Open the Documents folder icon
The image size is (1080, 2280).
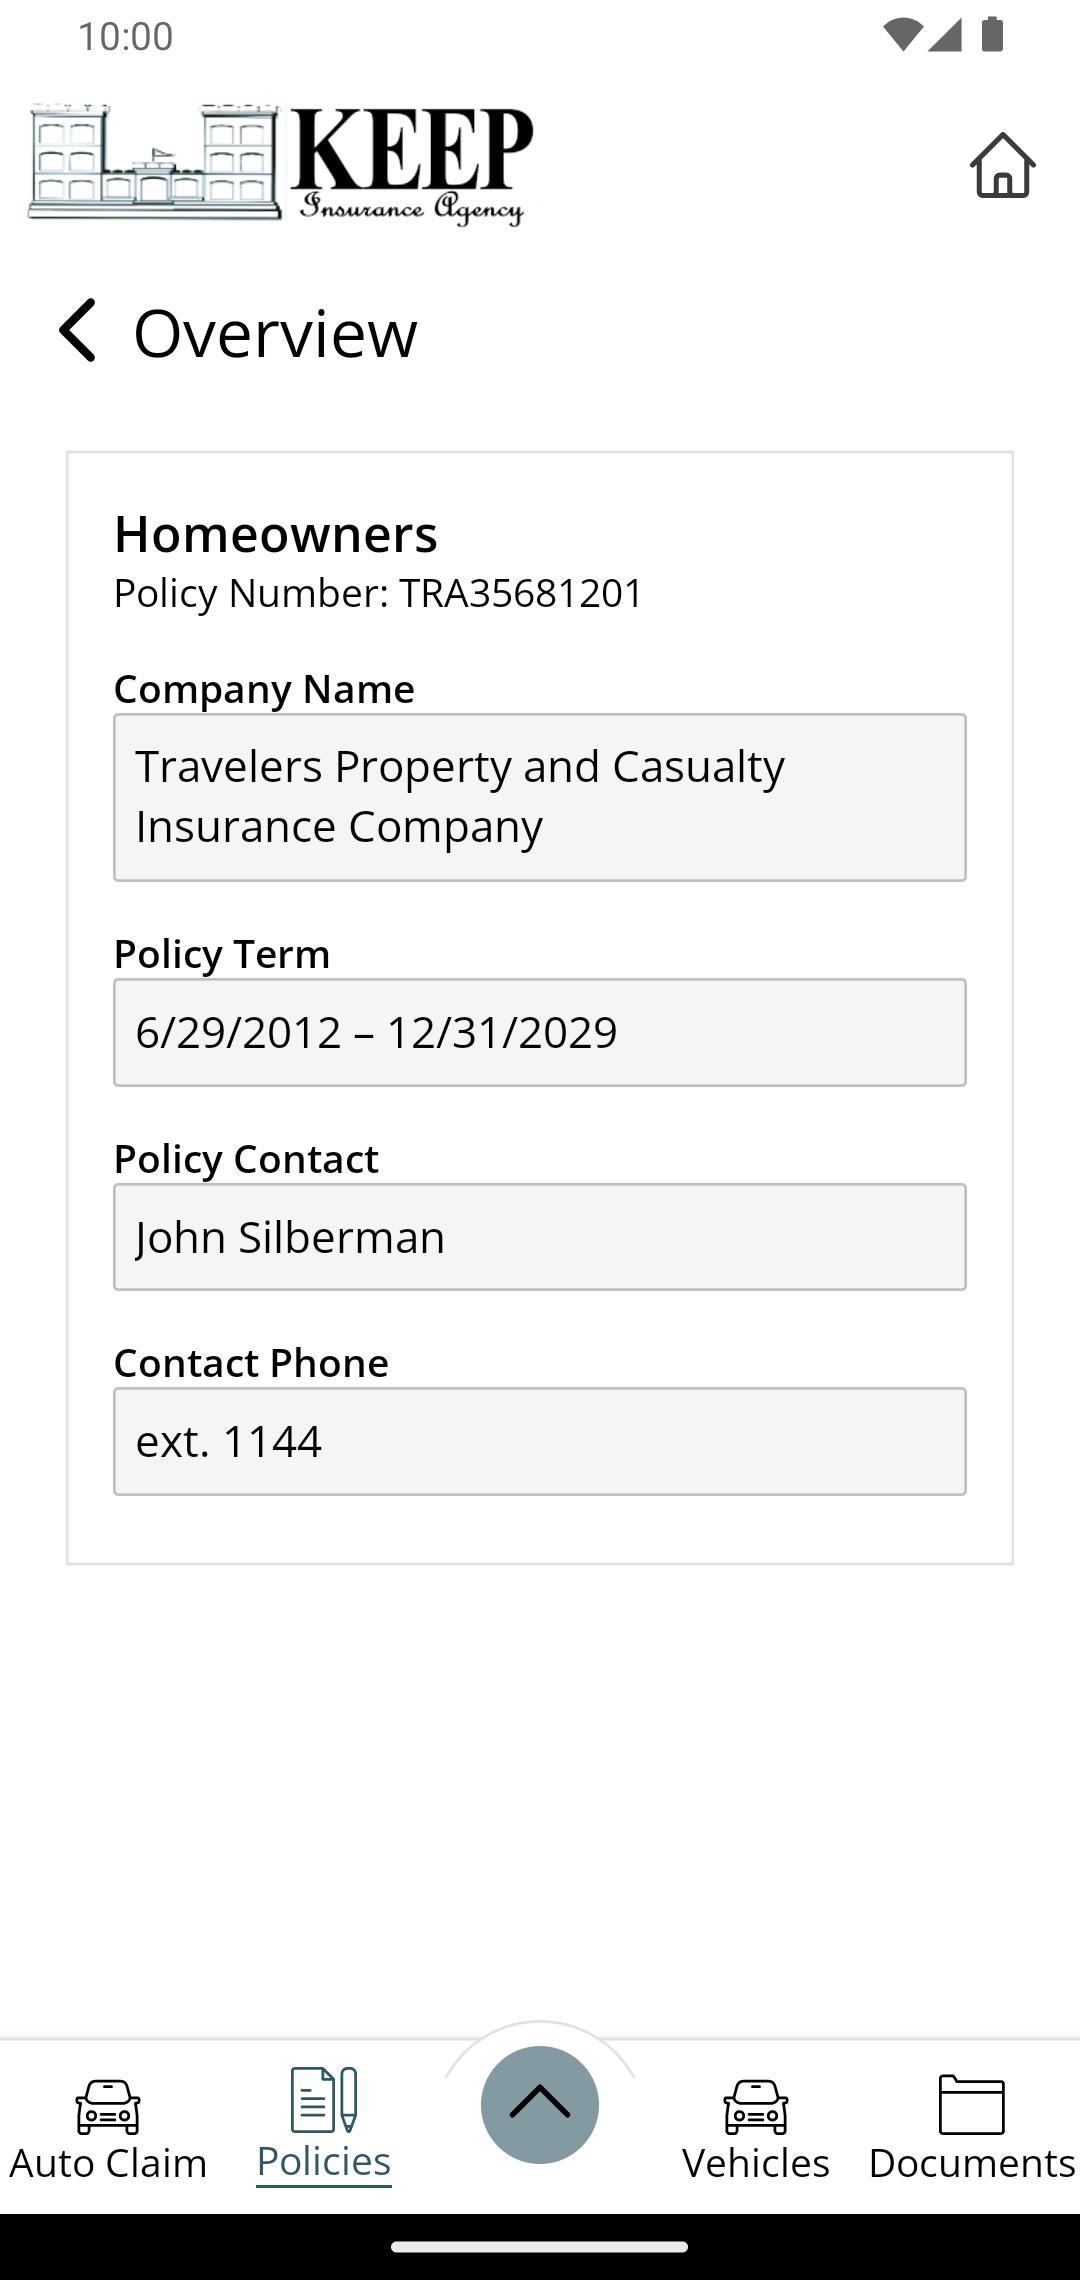coord(972,2105)
